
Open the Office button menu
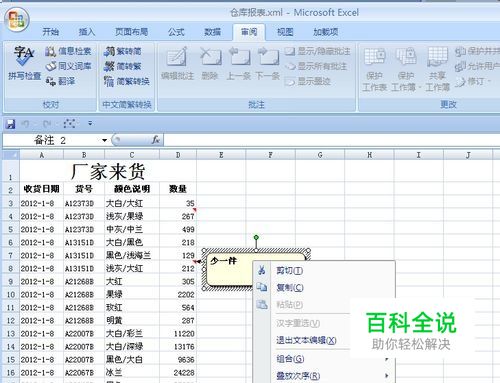[17, 19]
